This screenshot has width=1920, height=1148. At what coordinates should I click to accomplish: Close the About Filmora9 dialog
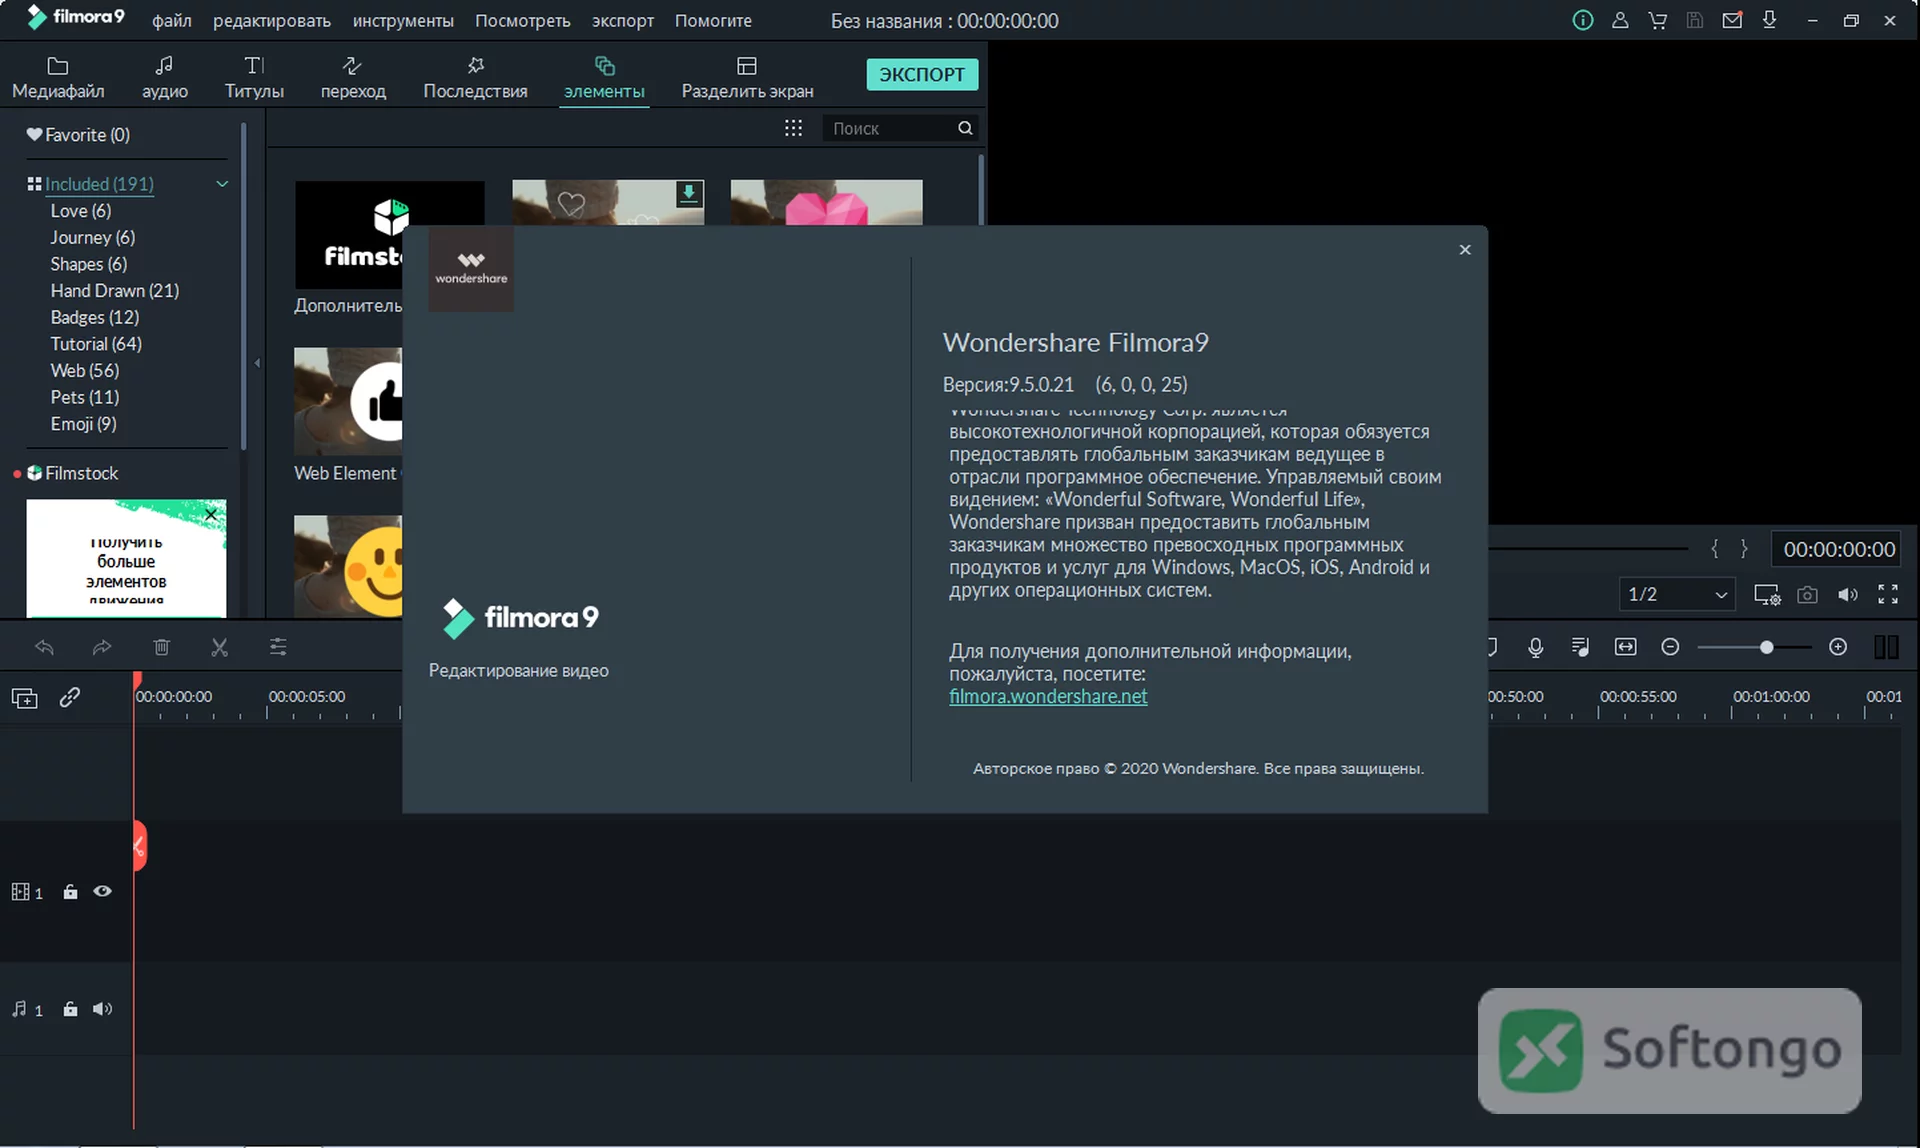point(1465,250)
